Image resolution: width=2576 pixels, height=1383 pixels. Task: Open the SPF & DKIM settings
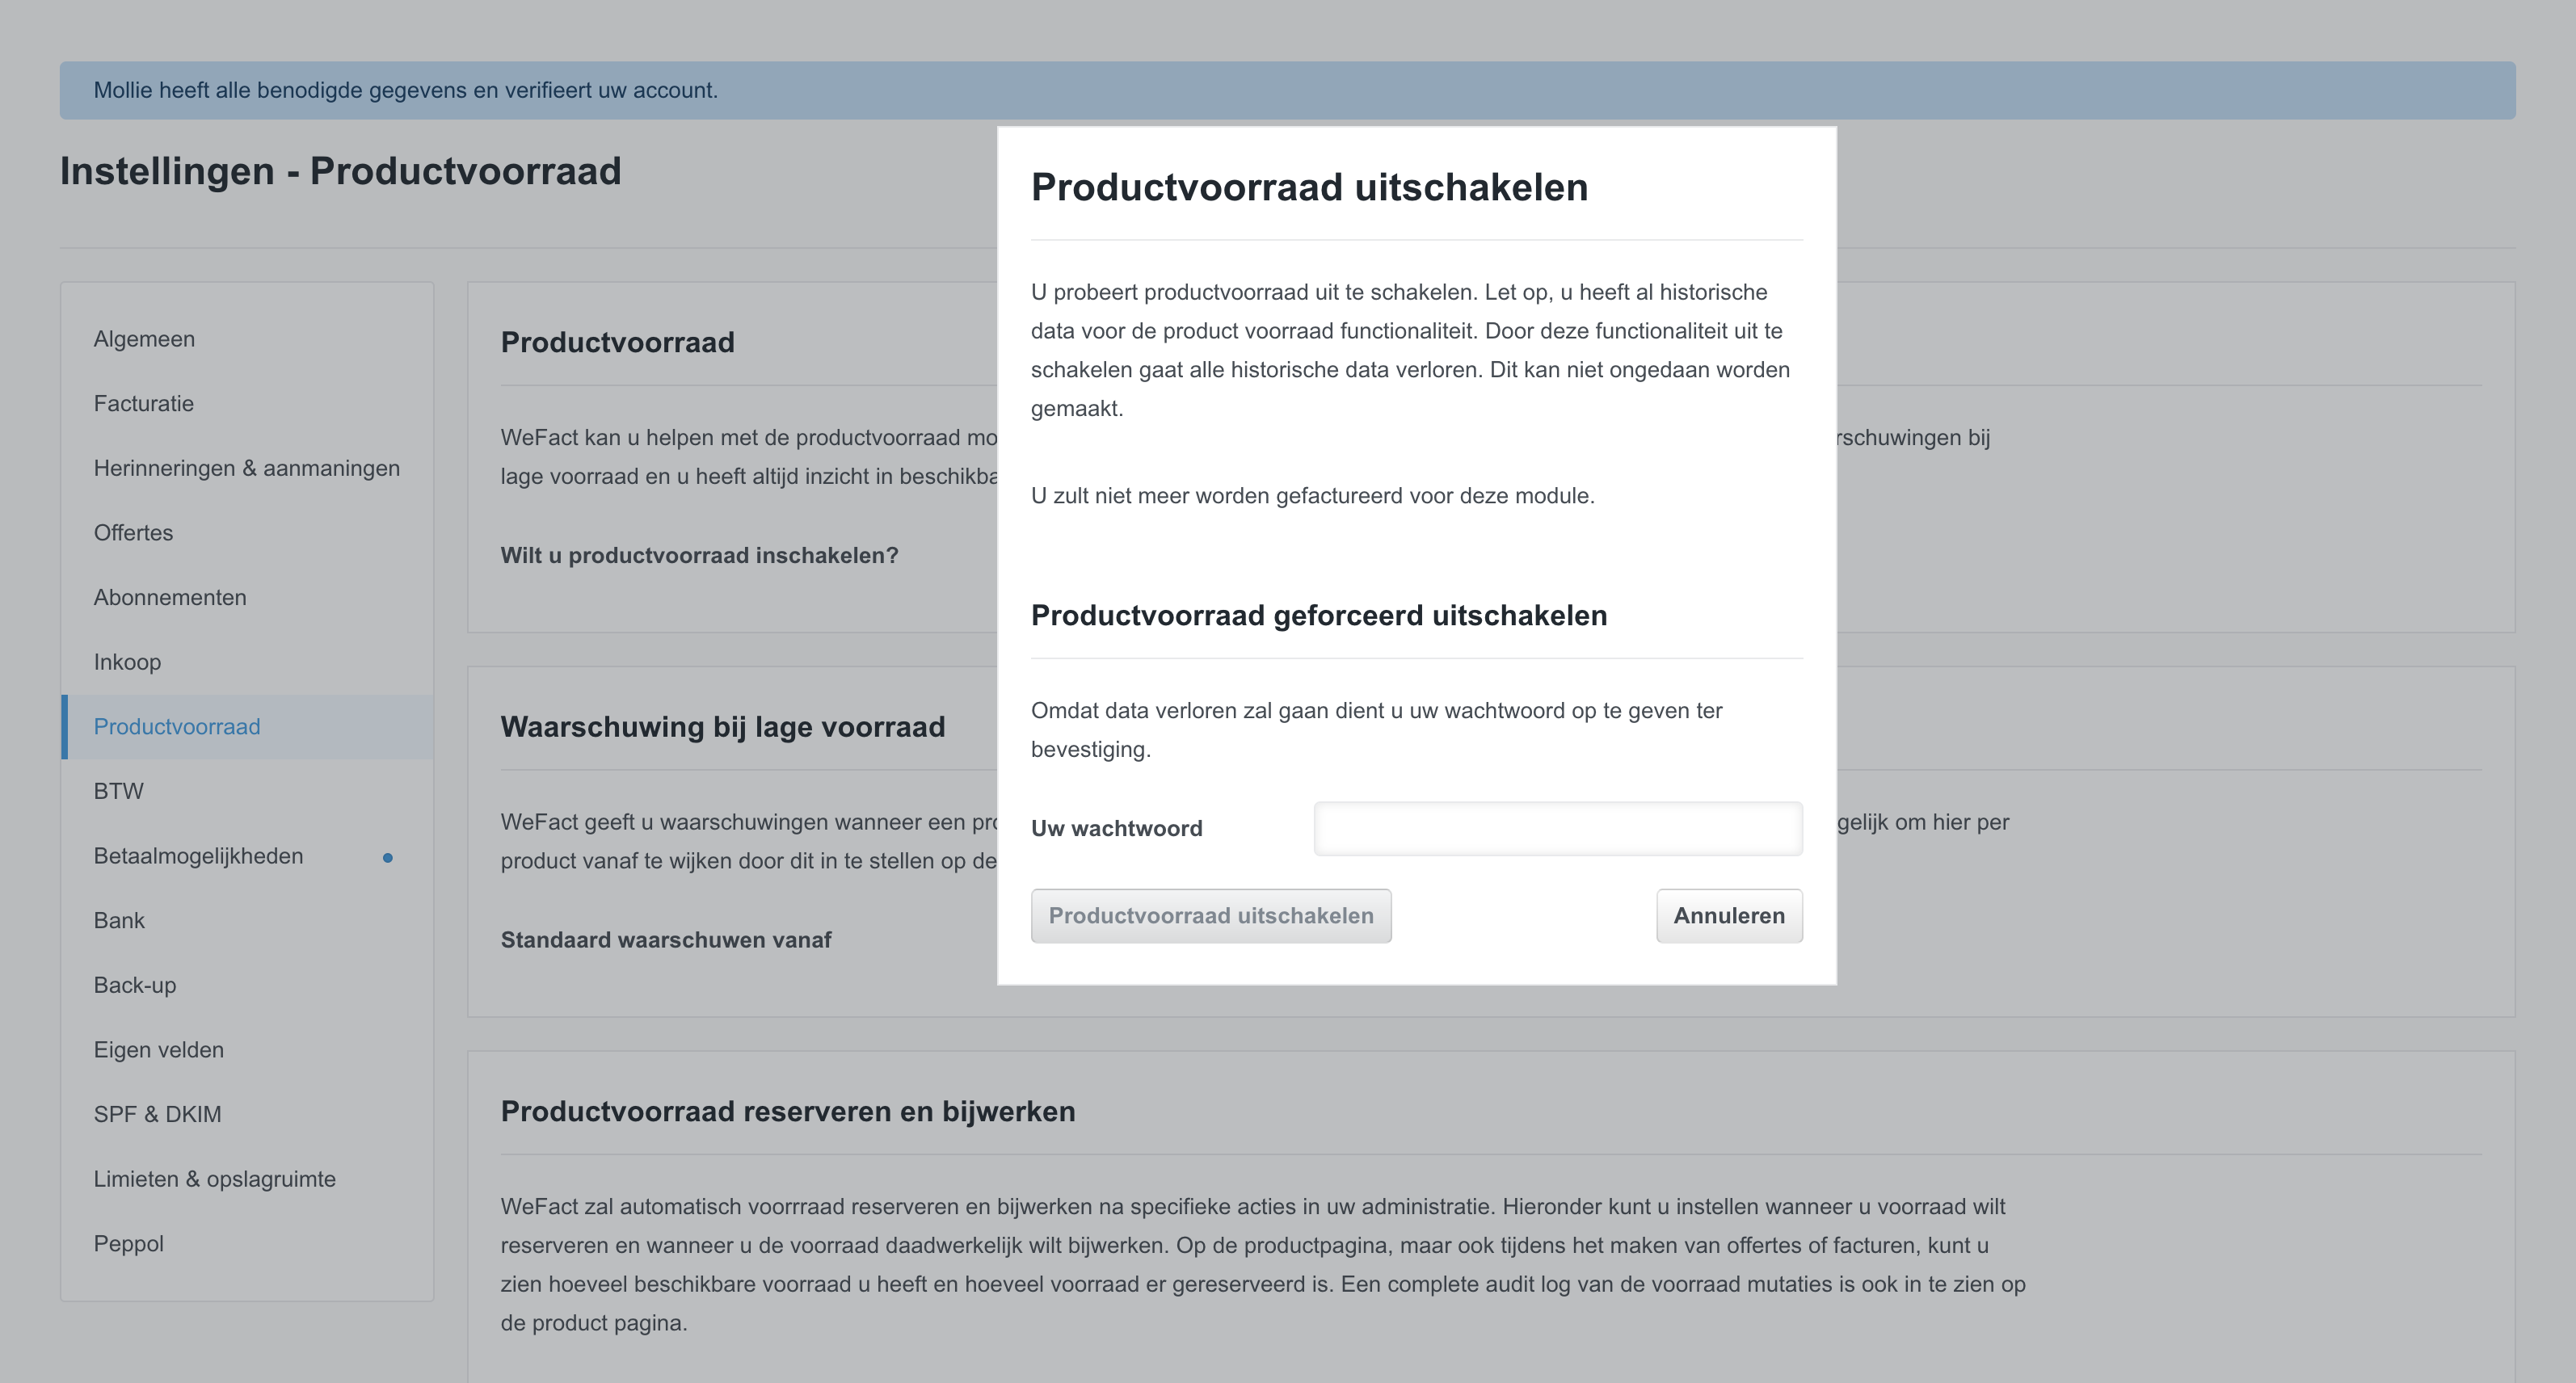click(157, 1114)
